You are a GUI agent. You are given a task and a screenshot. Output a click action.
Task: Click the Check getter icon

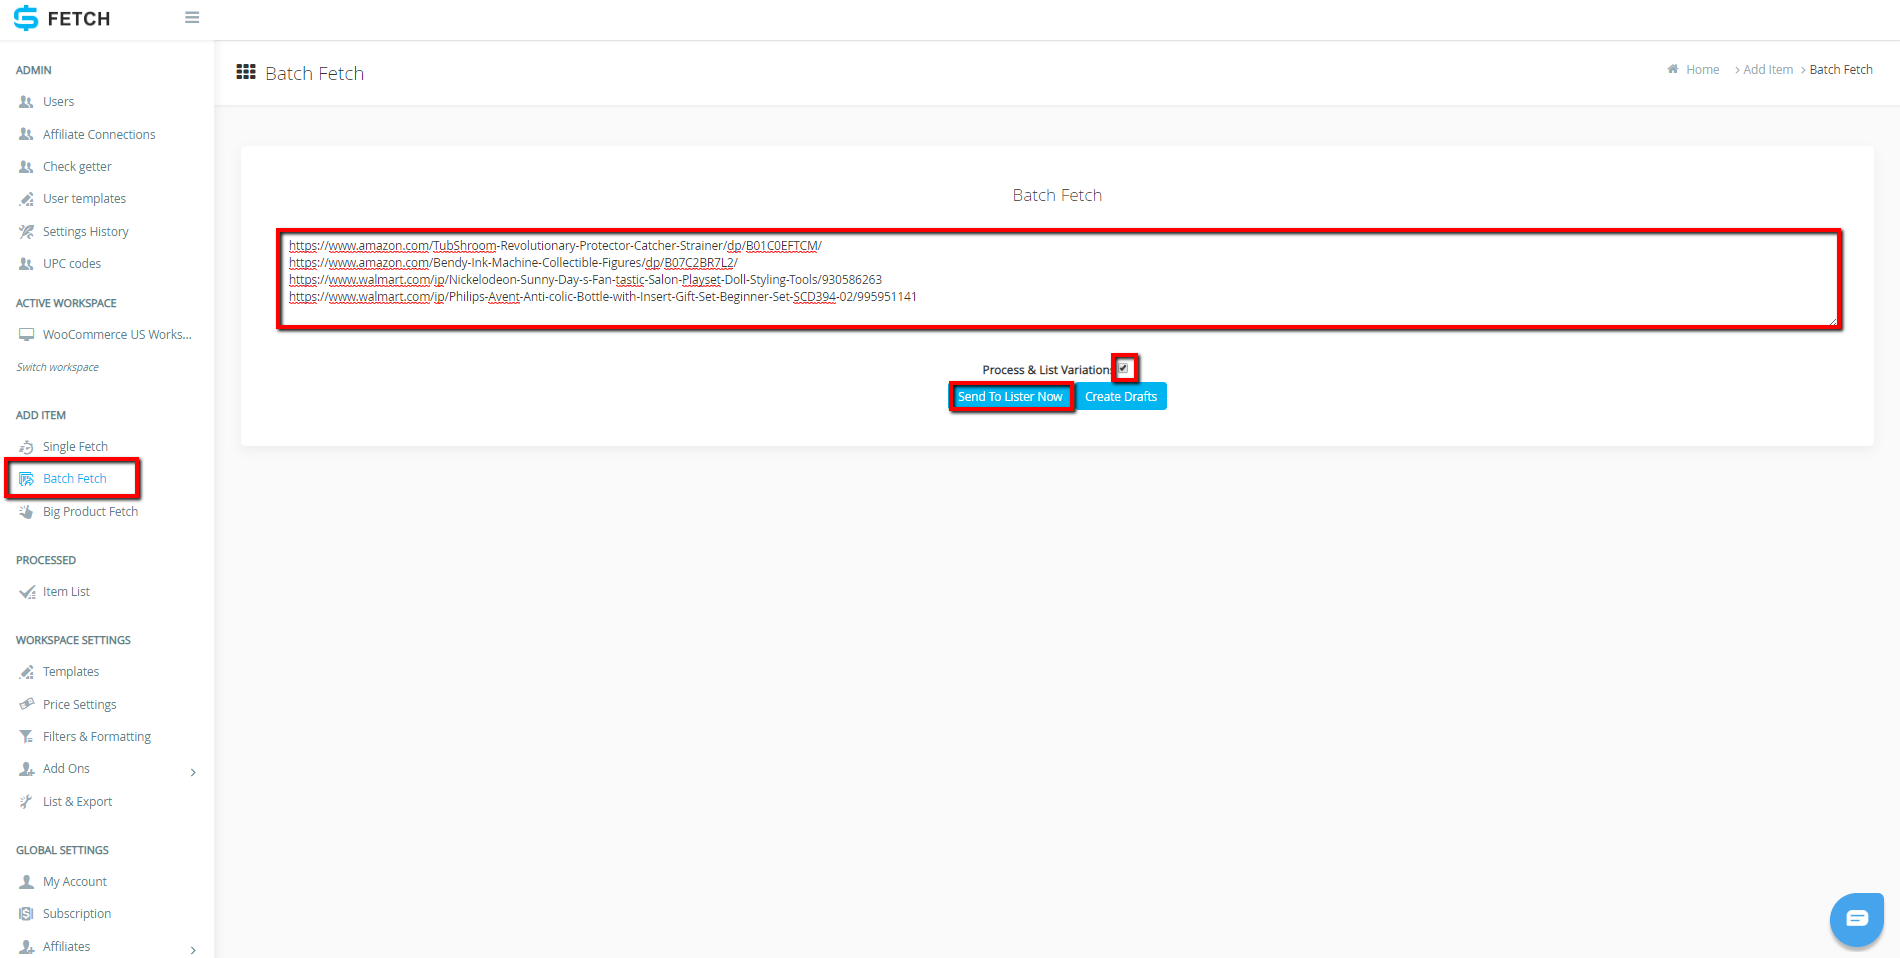pos(26,167)
